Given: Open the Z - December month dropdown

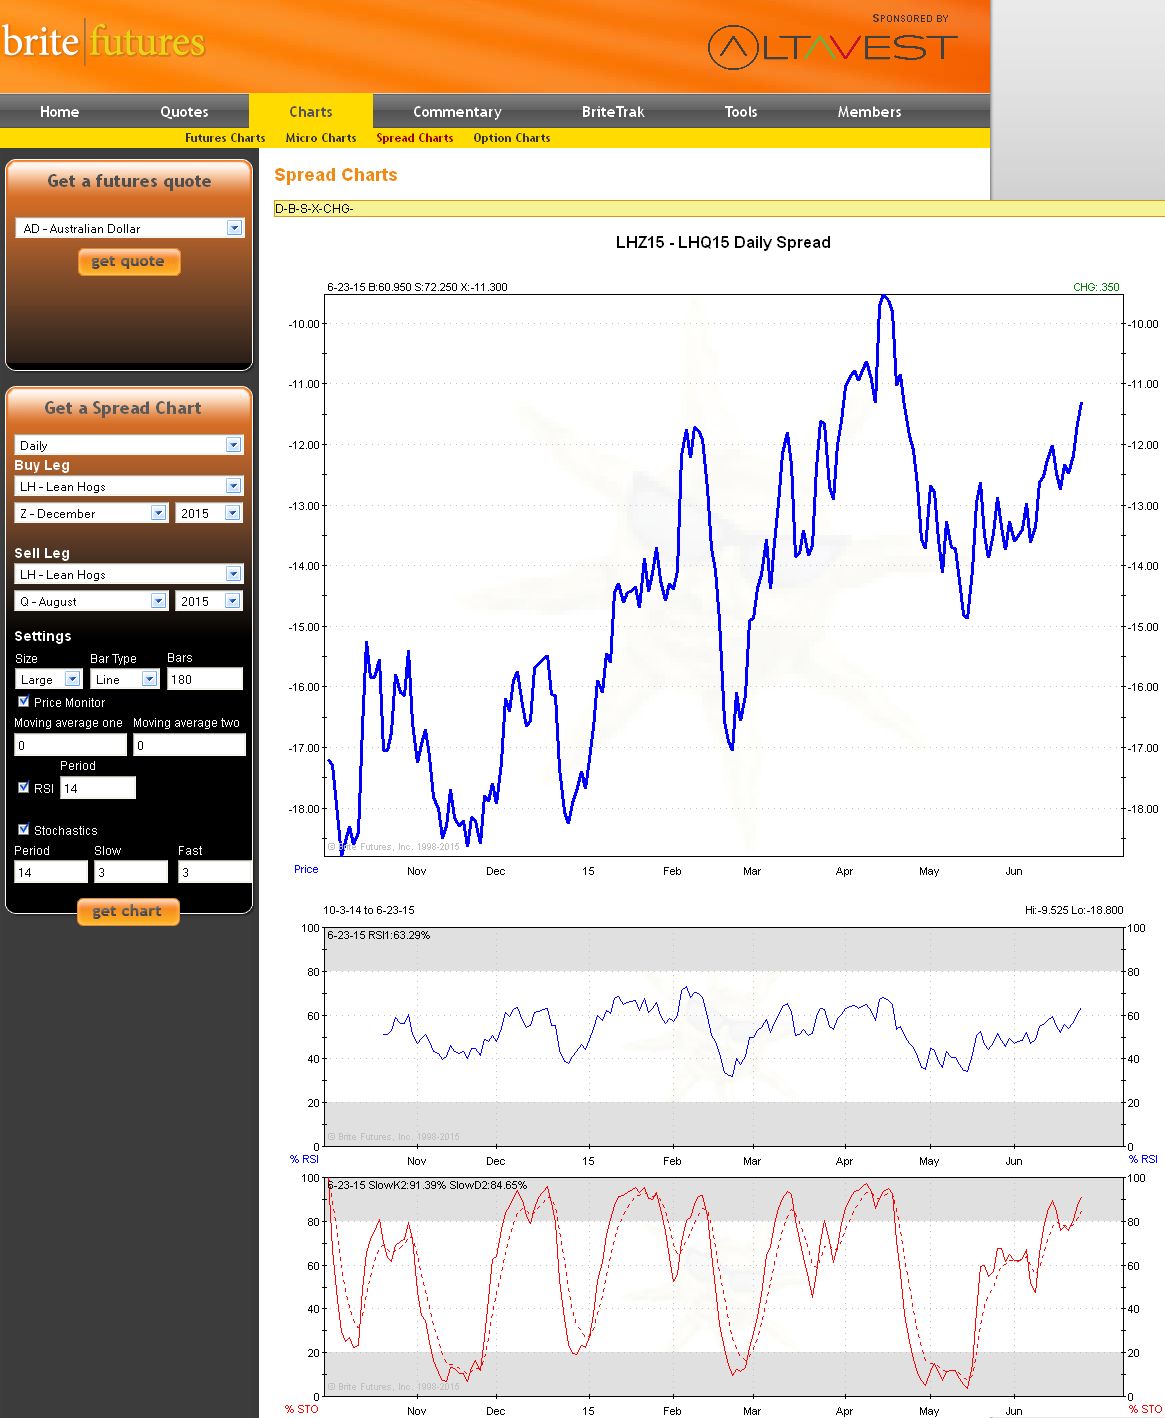Looking at the screenshot, I should (91, 513).
